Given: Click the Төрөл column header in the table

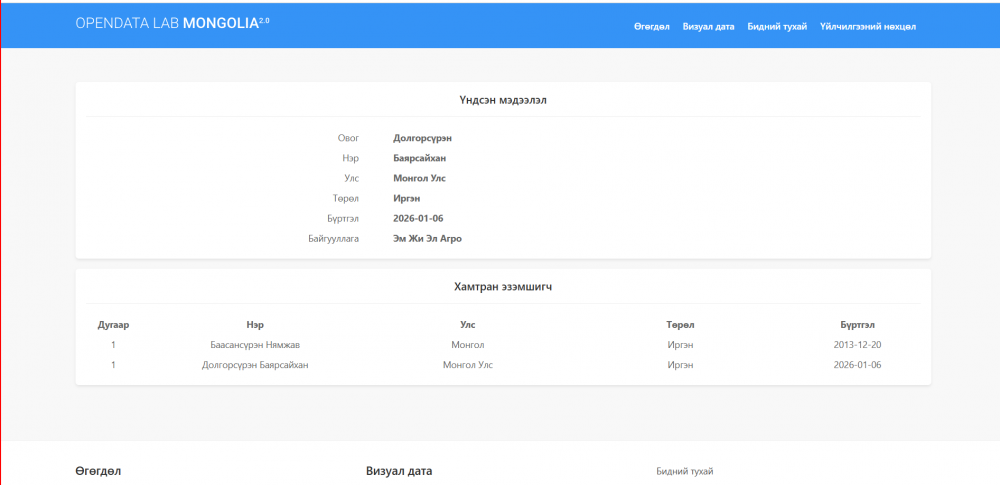Looking at the screenshot, I should 680,325.
